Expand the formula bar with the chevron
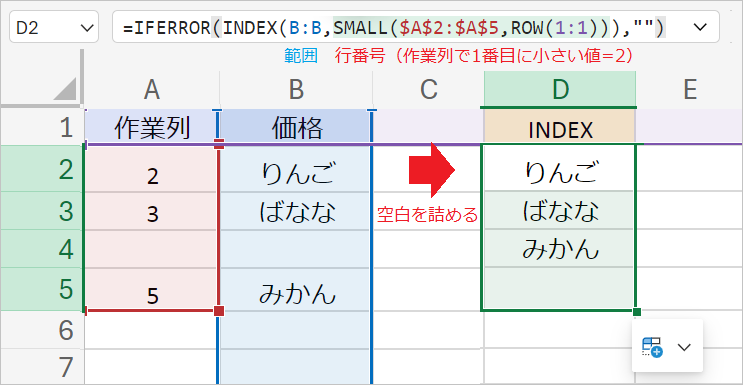The image size is (745, 386). coord(700,27)
